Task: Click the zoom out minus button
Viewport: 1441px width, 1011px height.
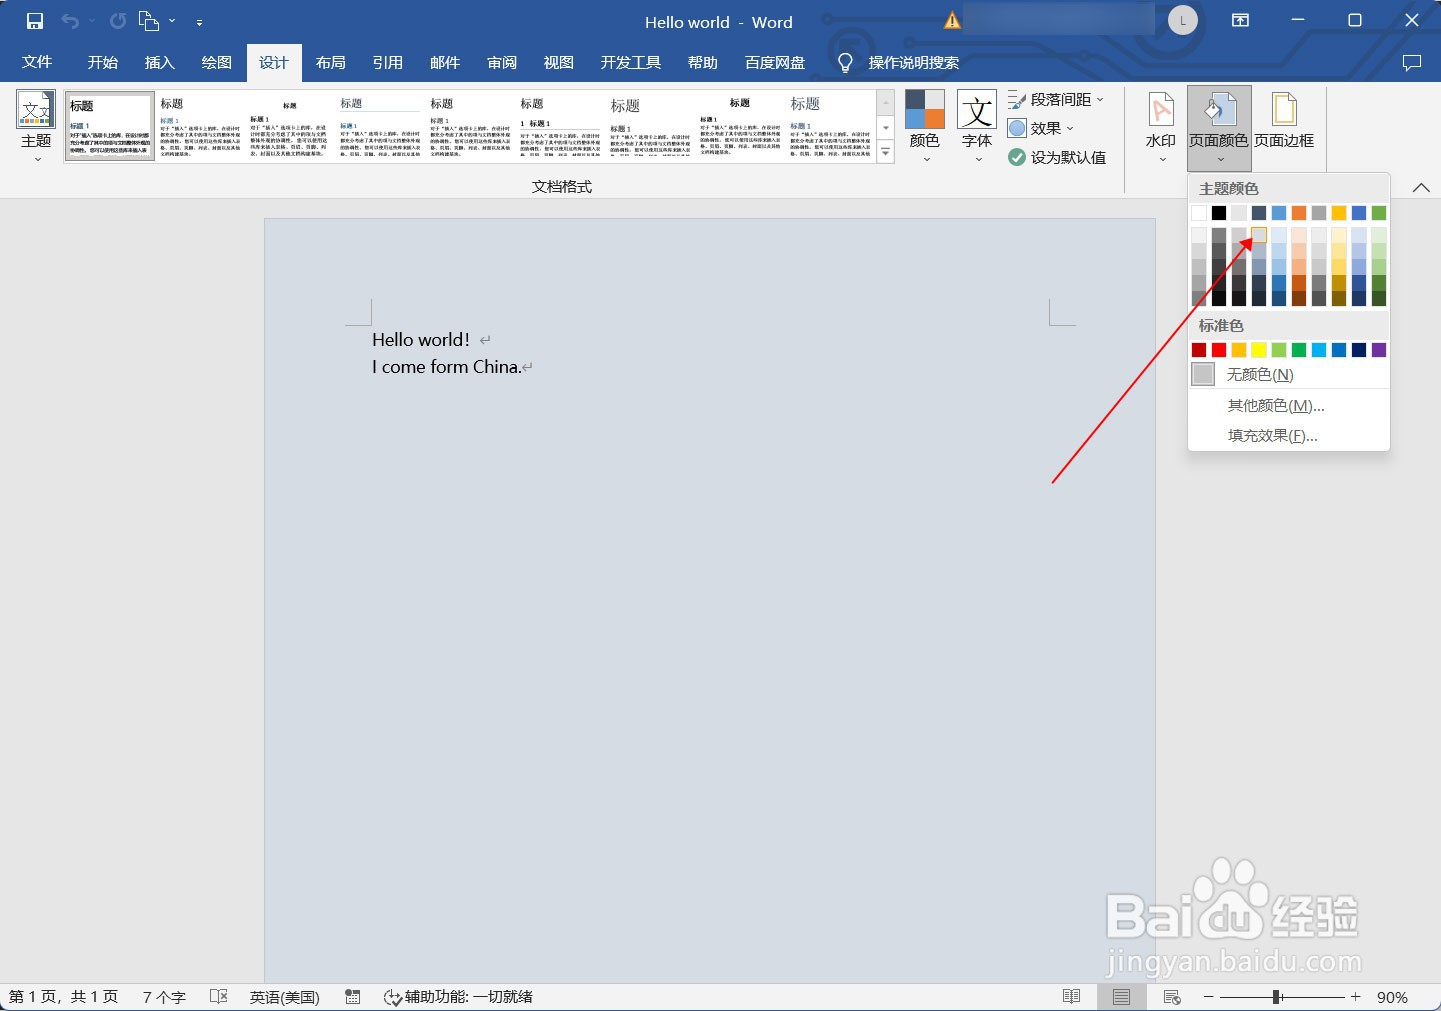Action: tap(1208, 997)
